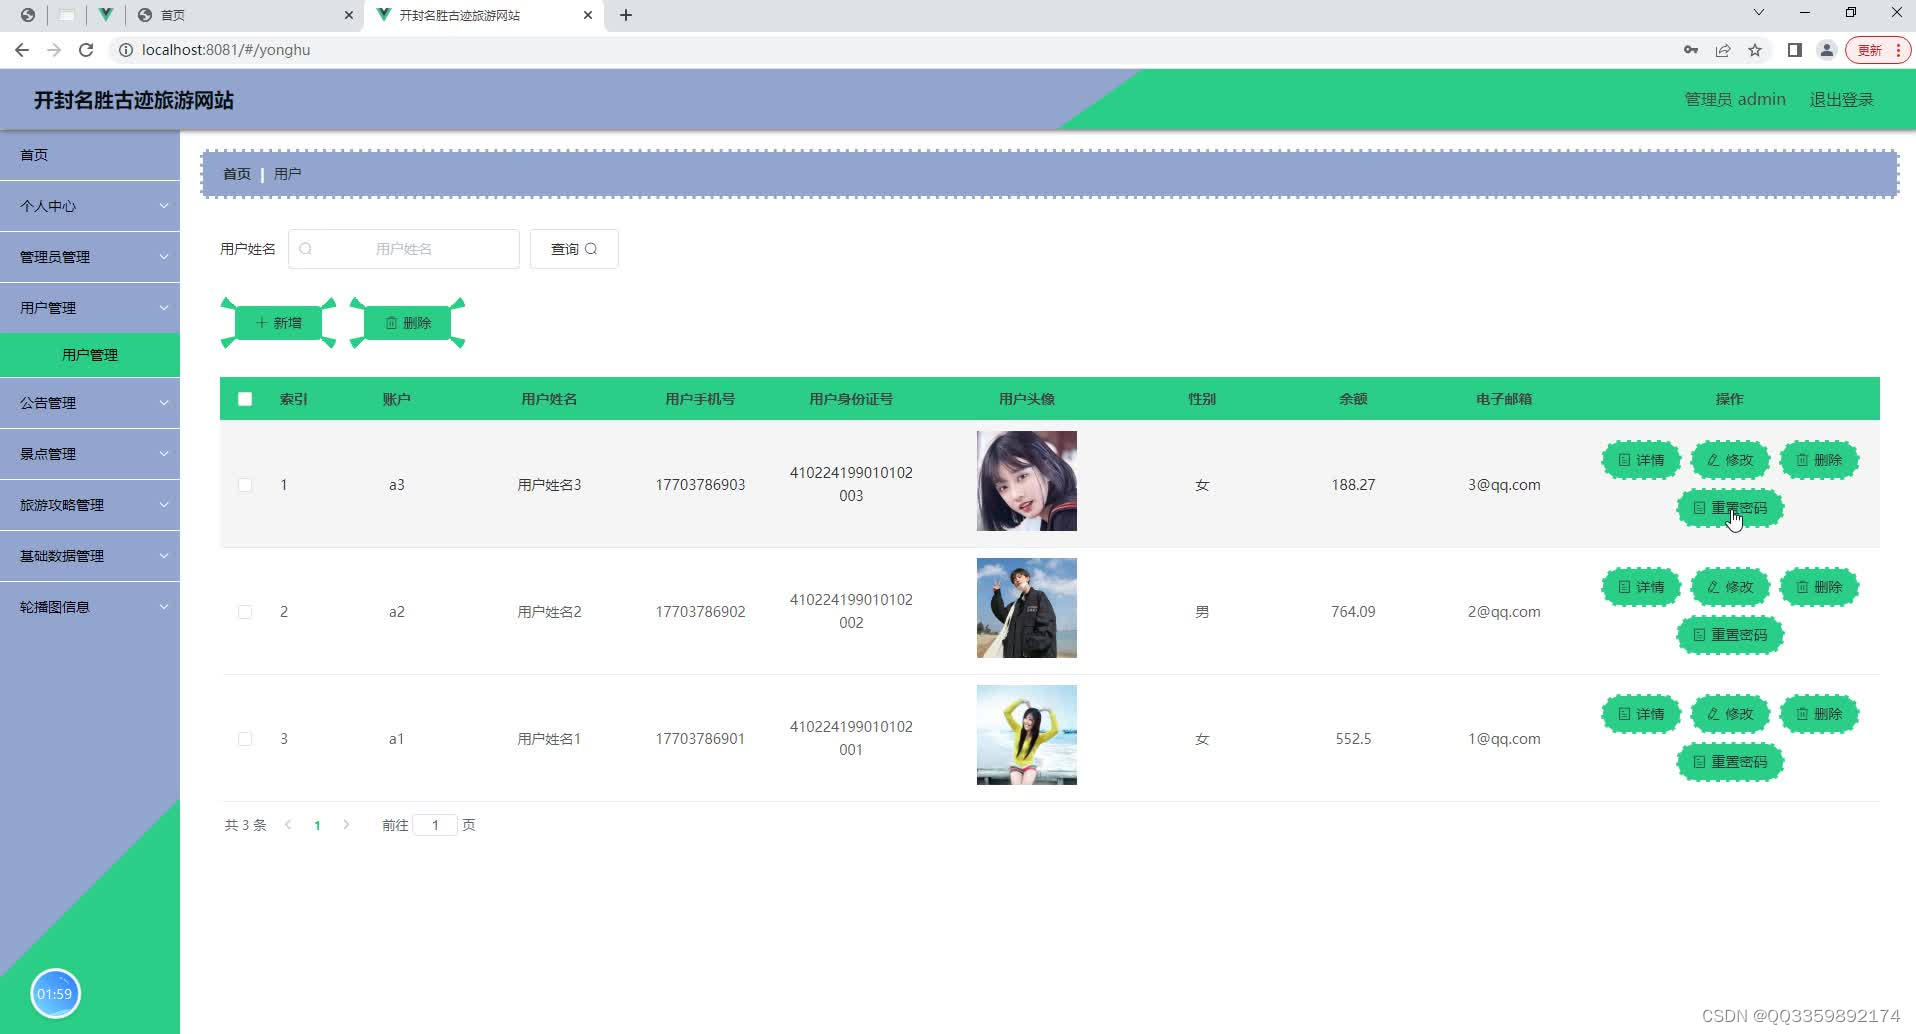
Task: Expand 旅游攻略管理 sidebar menu
Action: coord(90,505)
